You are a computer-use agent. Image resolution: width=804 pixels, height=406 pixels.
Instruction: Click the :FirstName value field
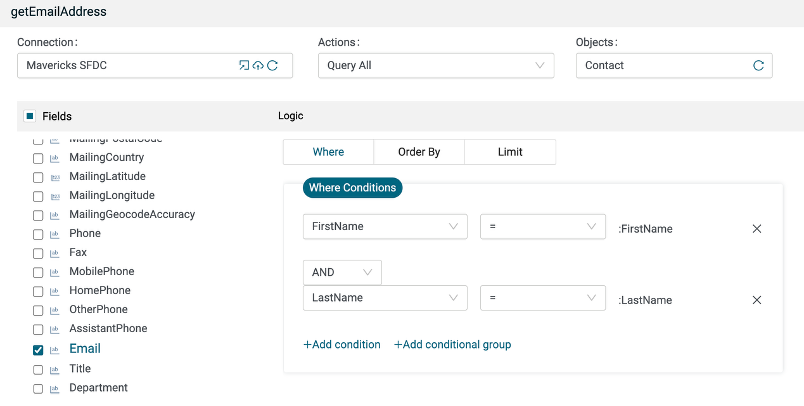646,229
